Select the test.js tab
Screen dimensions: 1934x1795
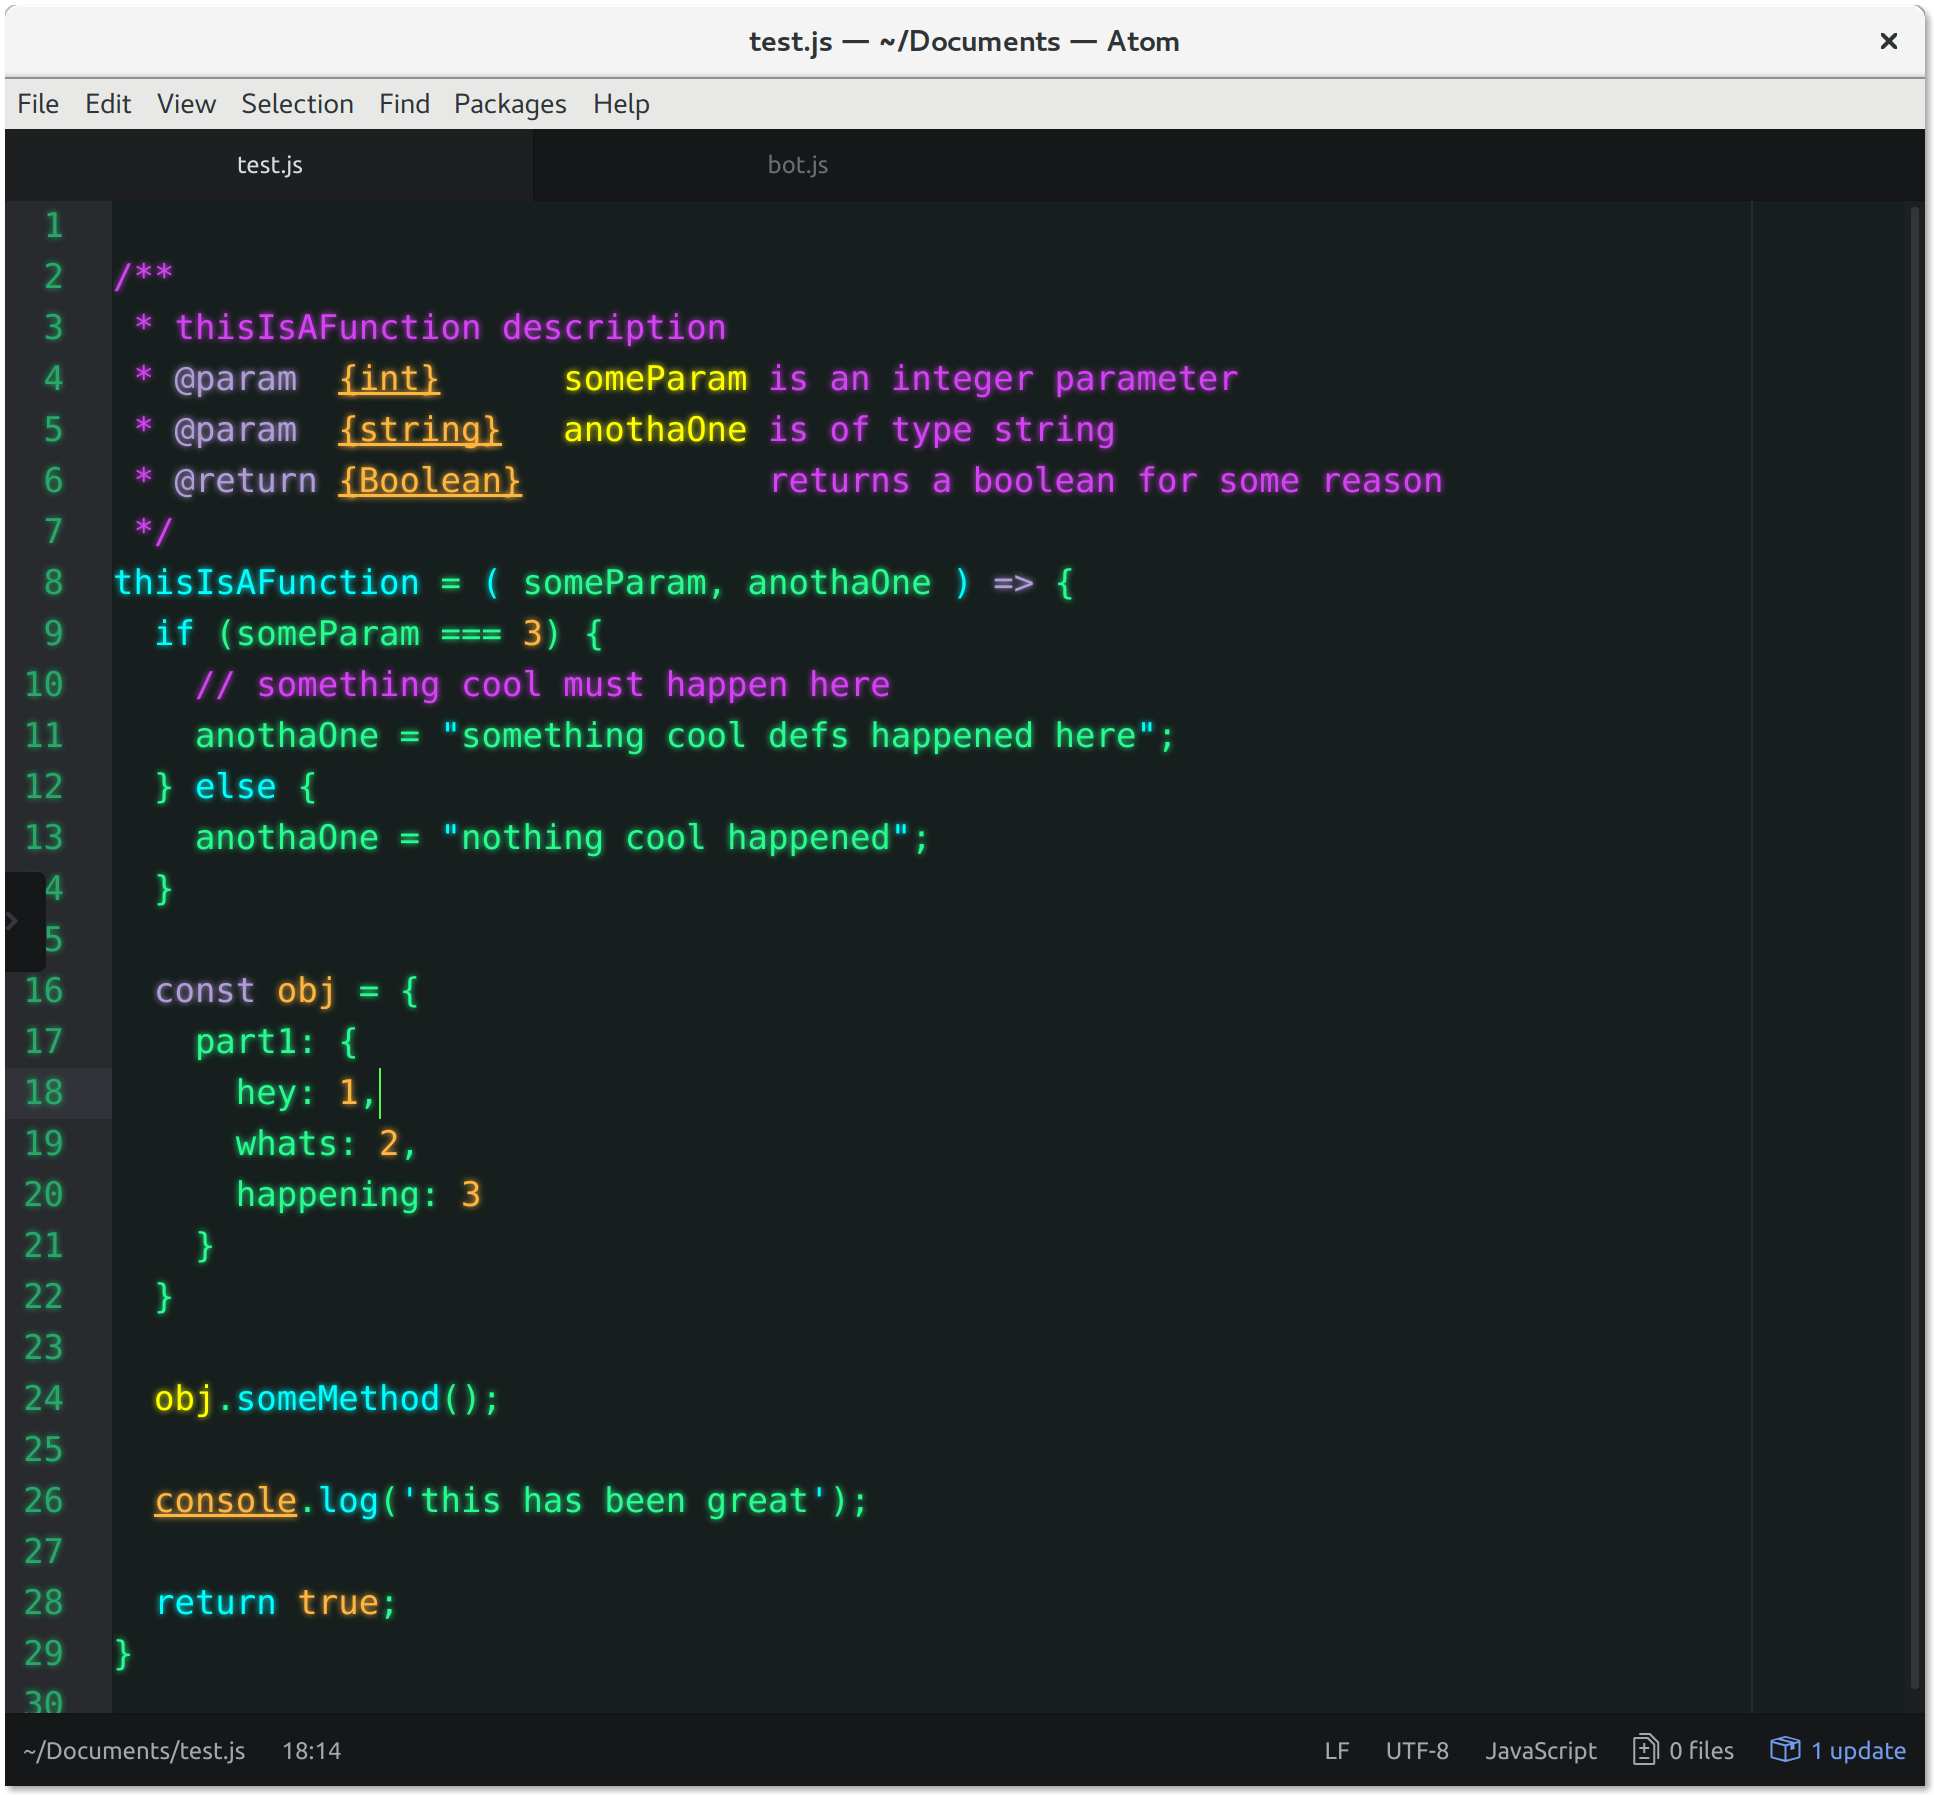pyautogui.click(x=269, y=165)
